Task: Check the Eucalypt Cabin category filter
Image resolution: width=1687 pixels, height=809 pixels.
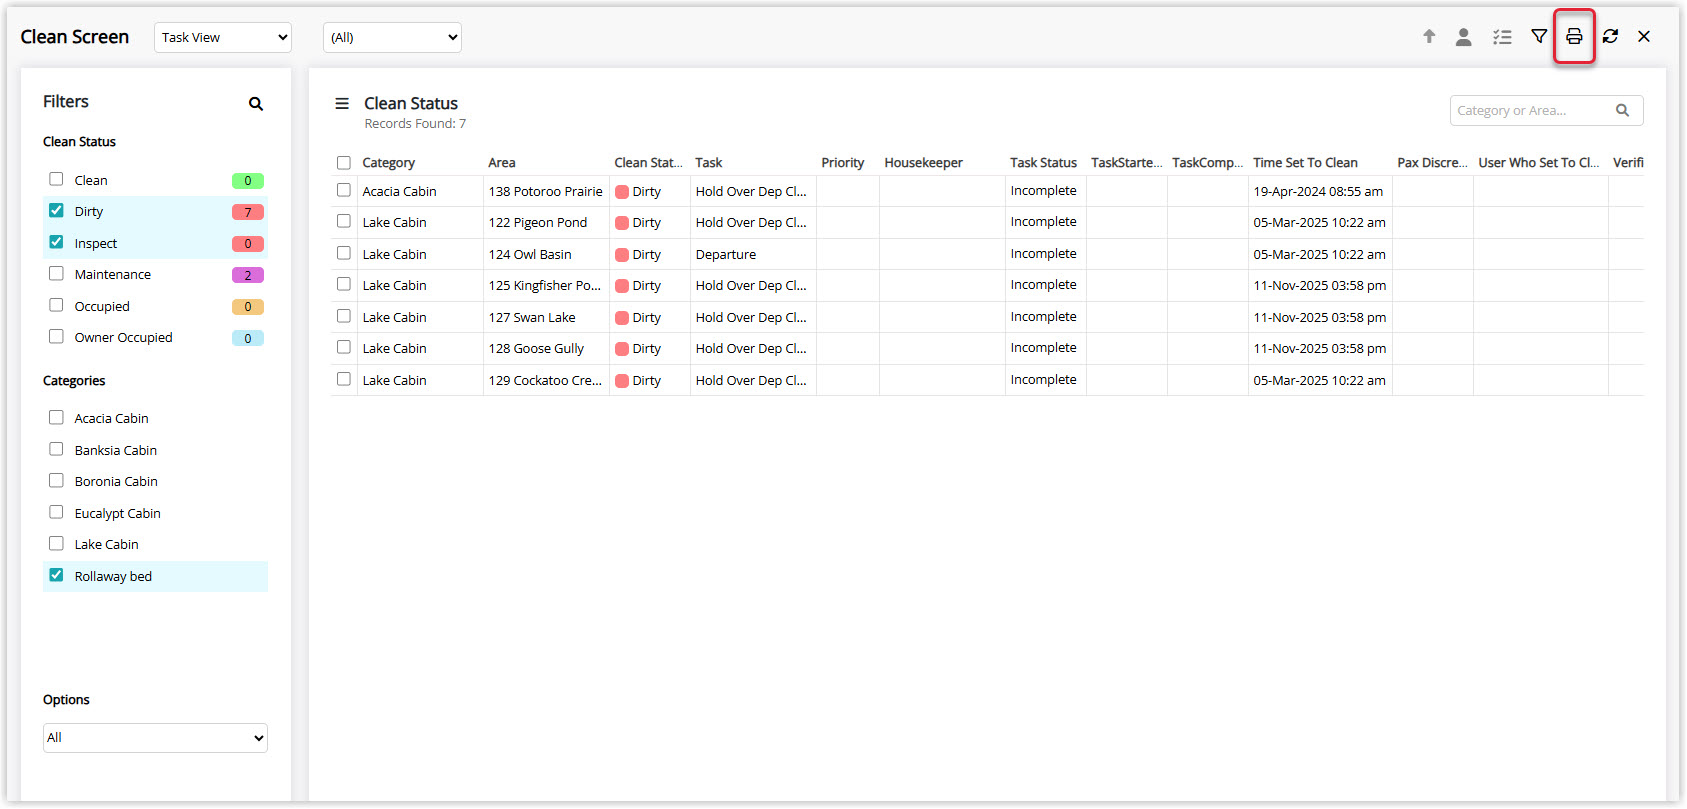Action: click(x=56, y=512)
